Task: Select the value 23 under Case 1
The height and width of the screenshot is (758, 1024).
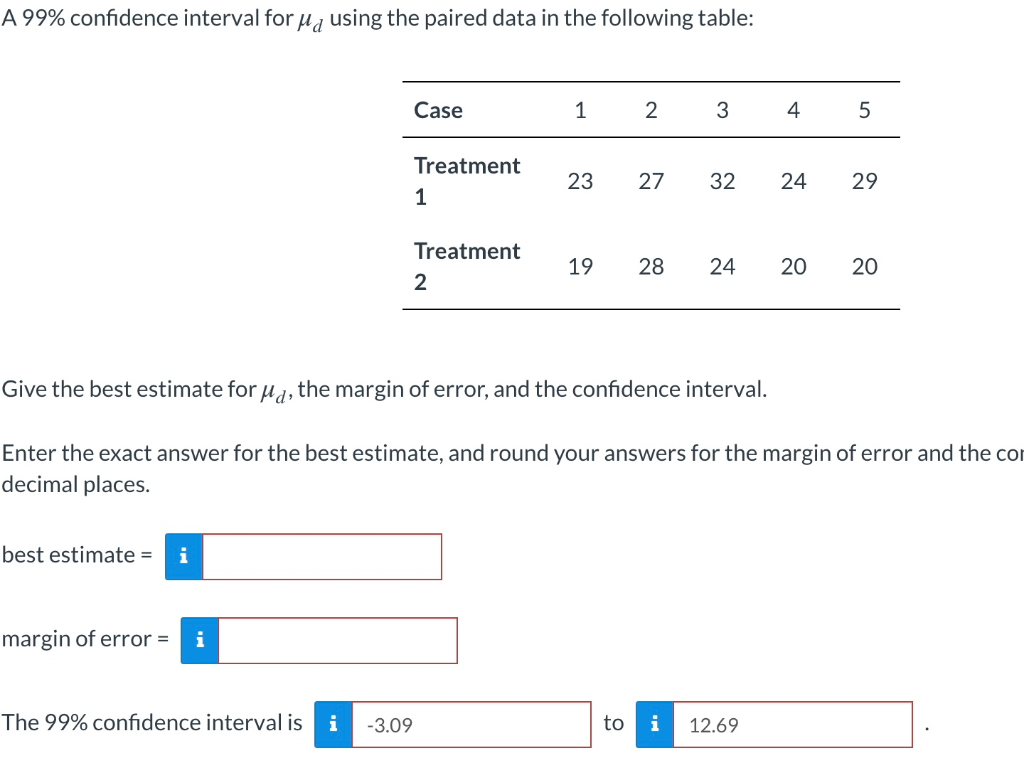Action: tap(581, 180)
